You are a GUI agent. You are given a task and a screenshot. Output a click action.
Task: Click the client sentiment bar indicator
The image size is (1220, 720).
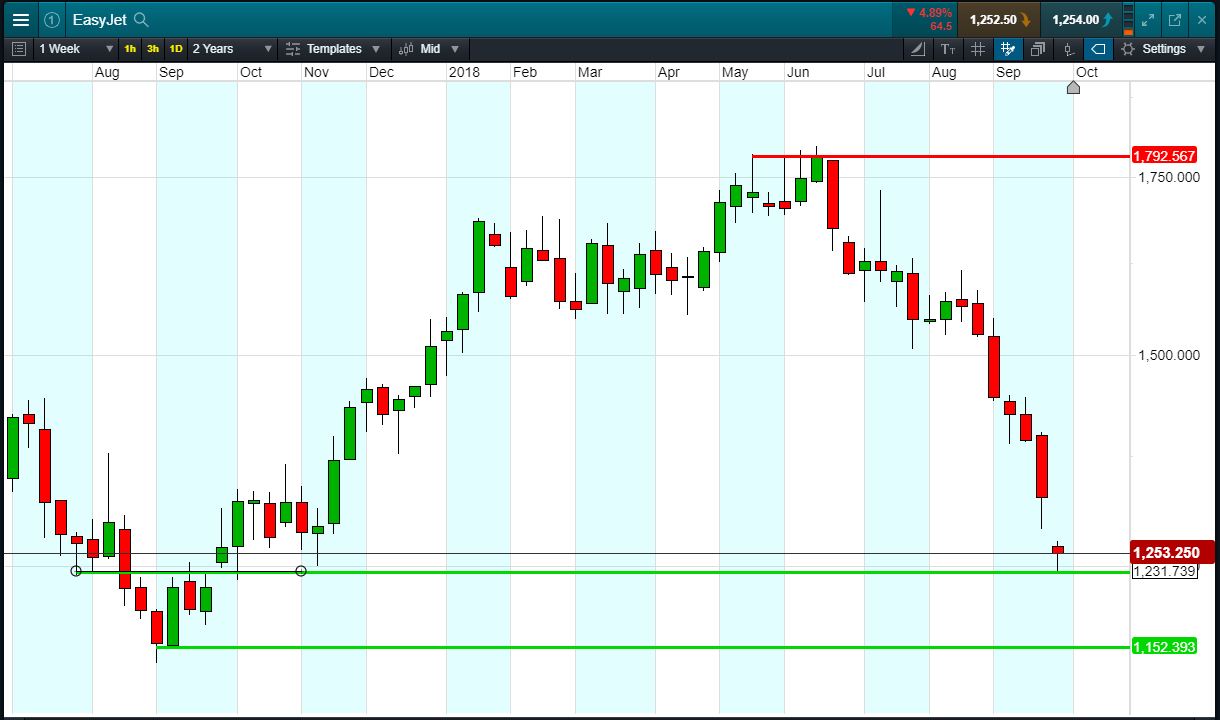pos(1129,19)
